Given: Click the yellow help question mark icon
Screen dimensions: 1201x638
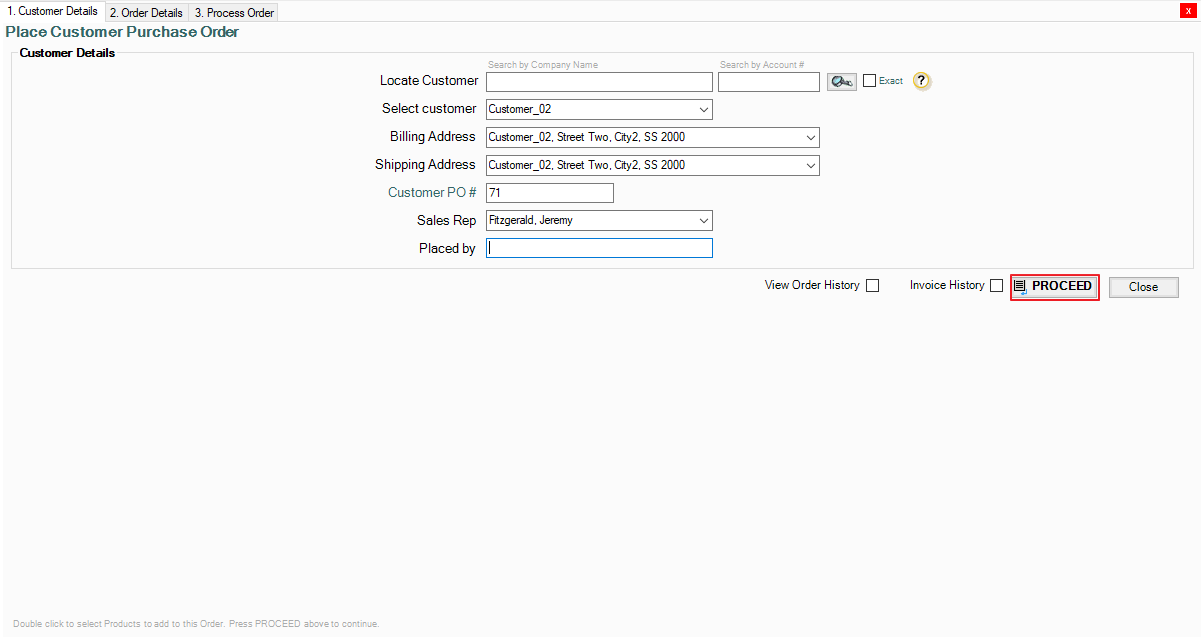Looking at the screenshot, I should tap(922, 81).
